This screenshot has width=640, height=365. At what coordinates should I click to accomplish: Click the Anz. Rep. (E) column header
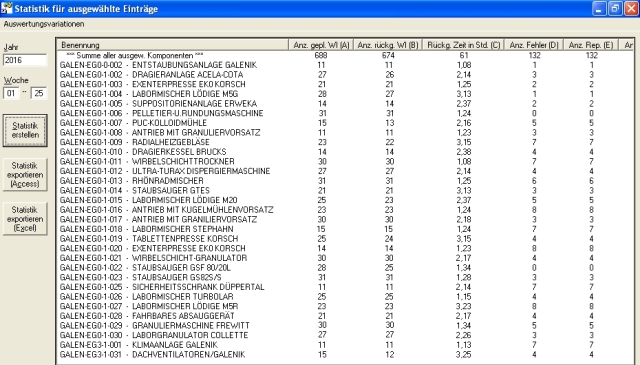click(x=591, y=45)
